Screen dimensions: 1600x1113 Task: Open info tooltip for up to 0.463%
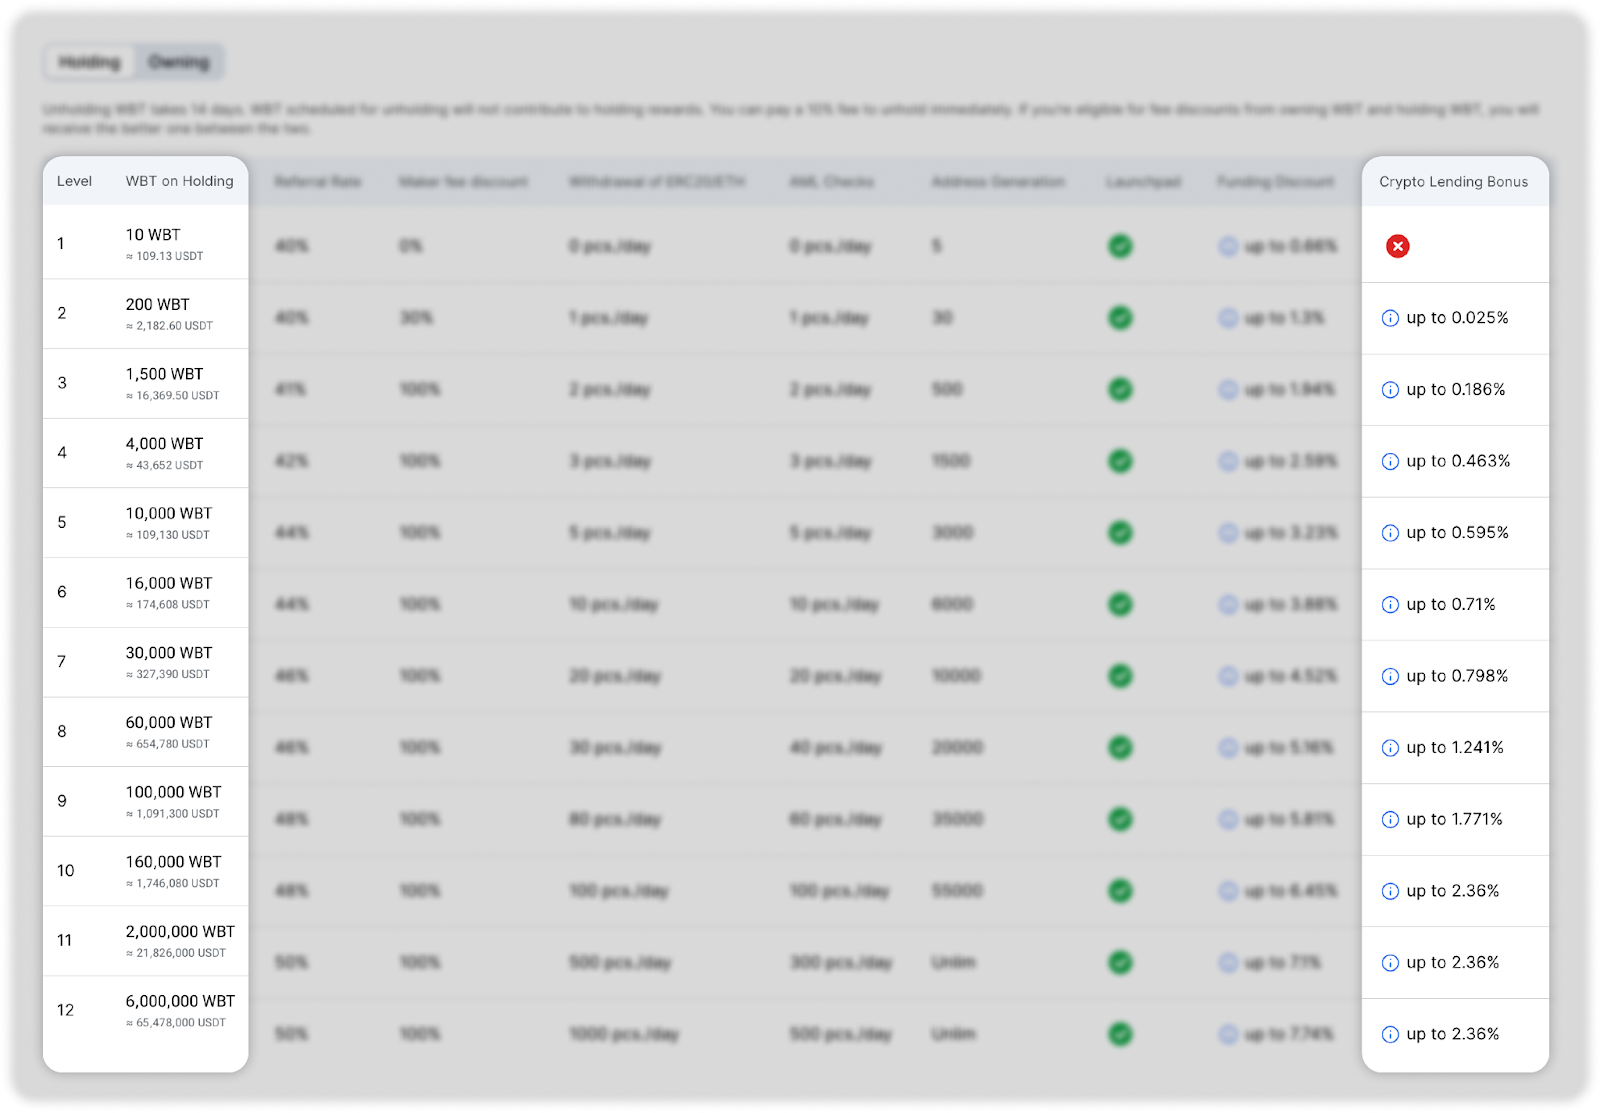coord(1389,461)
